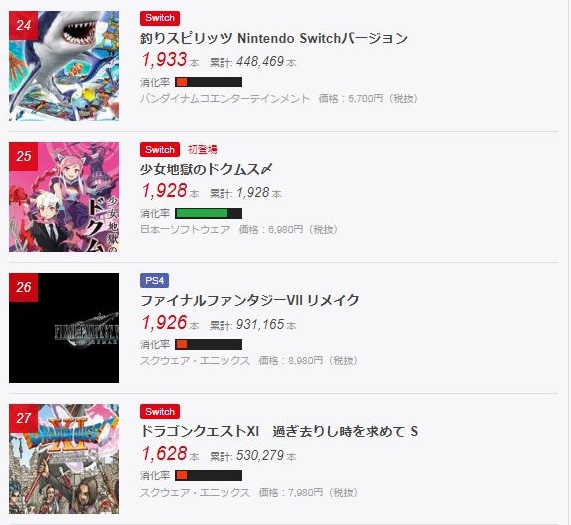Image resolution: width=571 pixels, height=525 pixels.
Task: Click the Switch tag for 少女地獄のドクムス〆
Action: pyautogui.click(x=160, y=150)
